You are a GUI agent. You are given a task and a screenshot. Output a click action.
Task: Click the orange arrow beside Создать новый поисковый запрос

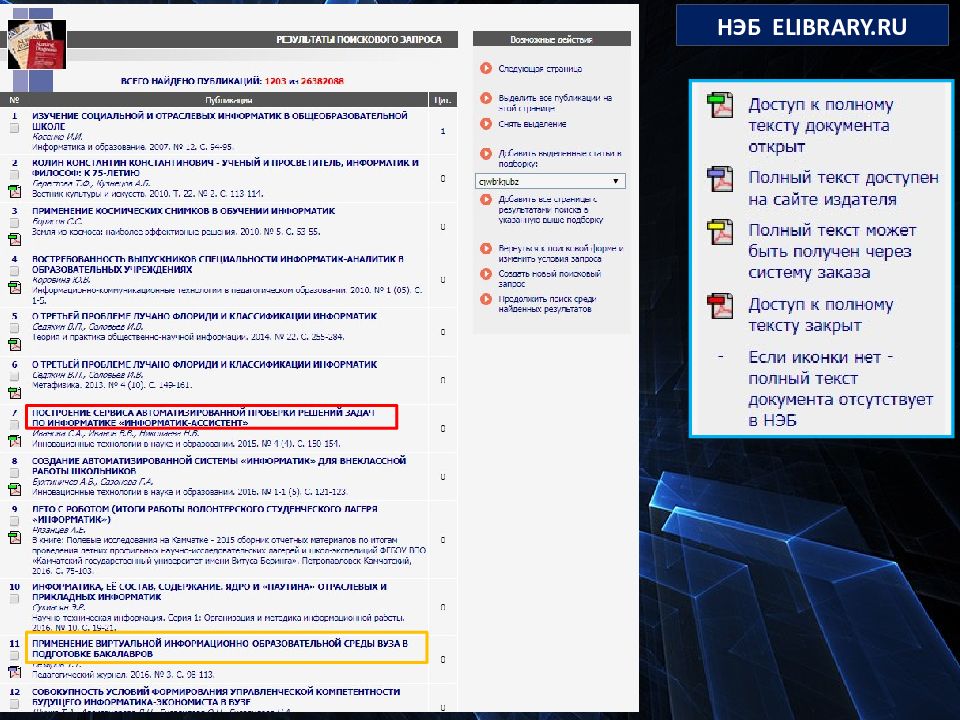pos(486,274)
